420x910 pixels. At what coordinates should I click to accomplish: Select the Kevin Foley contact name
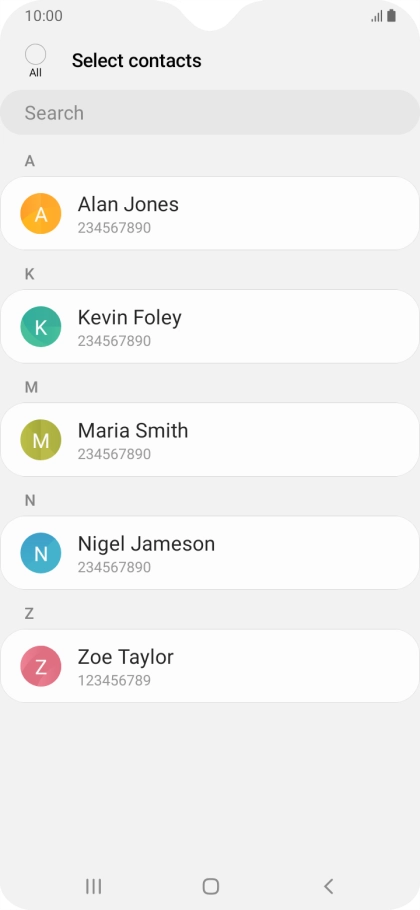130,317
